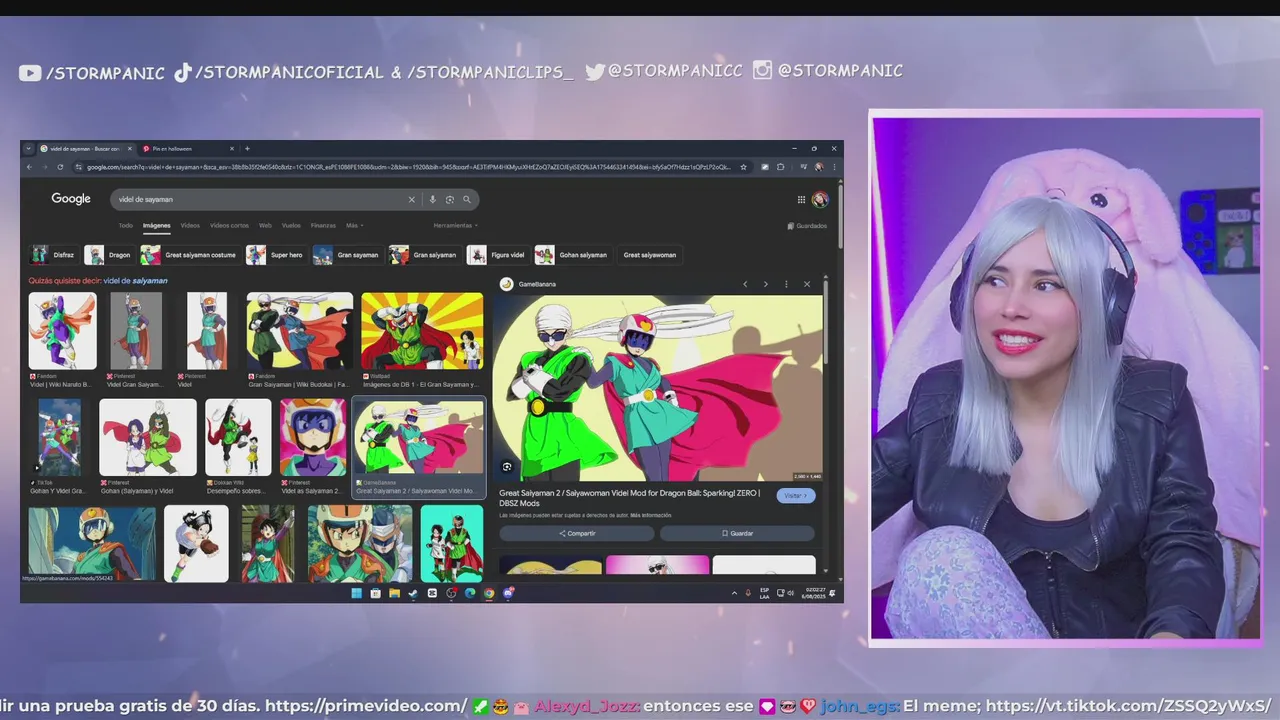Select the 'Gohan saiyaman' filter chip
Viewport: 1280px width, 720px height.
coord(572,255)
